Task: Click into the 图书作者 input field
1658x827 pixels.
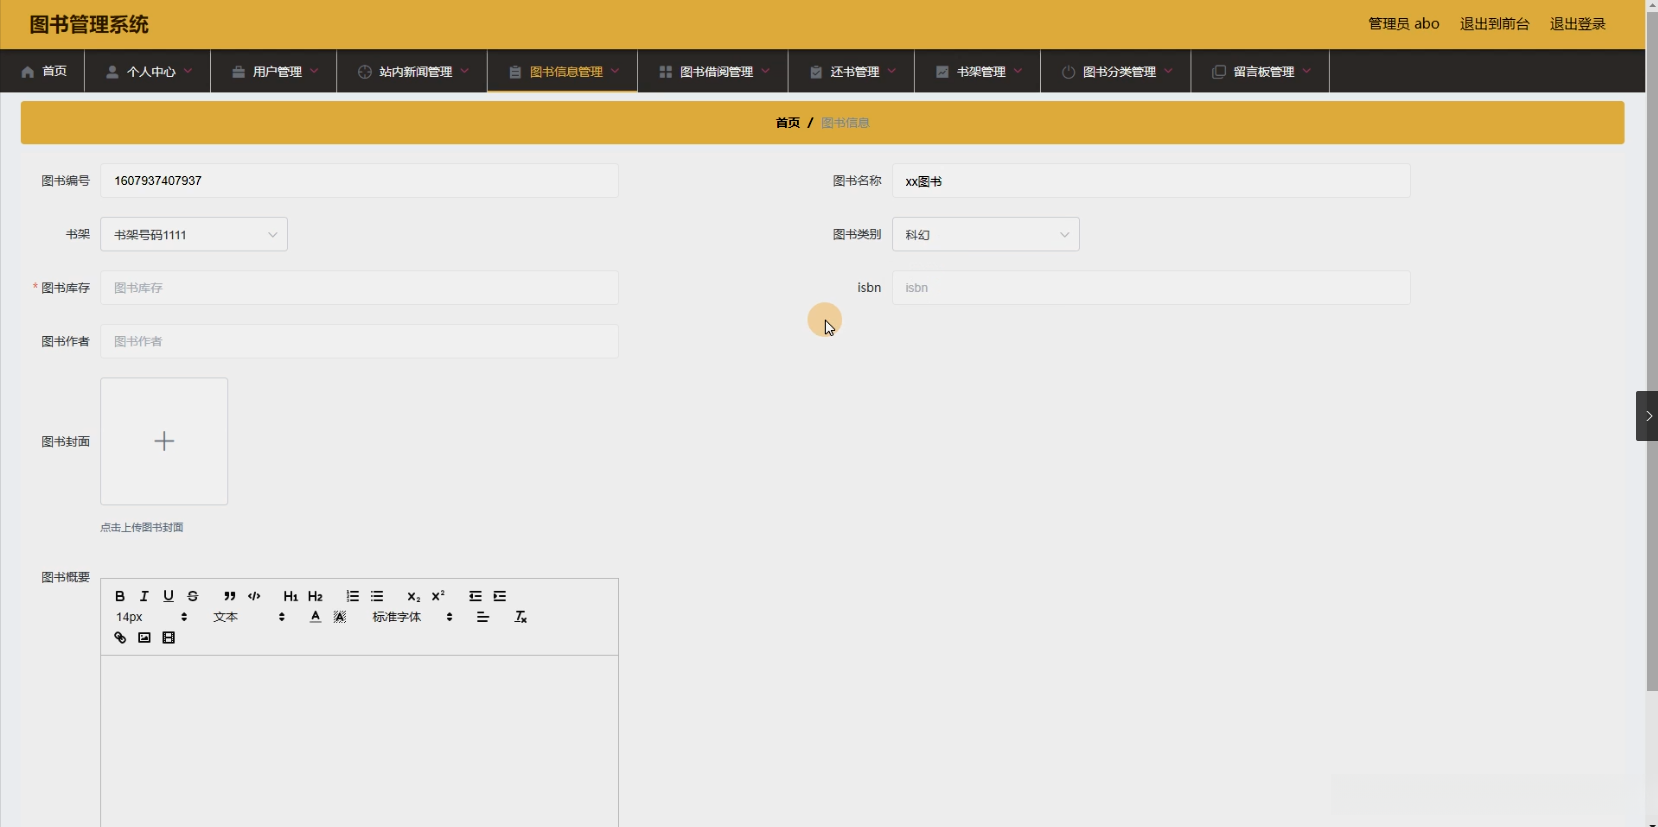Action: click(359, 341)
